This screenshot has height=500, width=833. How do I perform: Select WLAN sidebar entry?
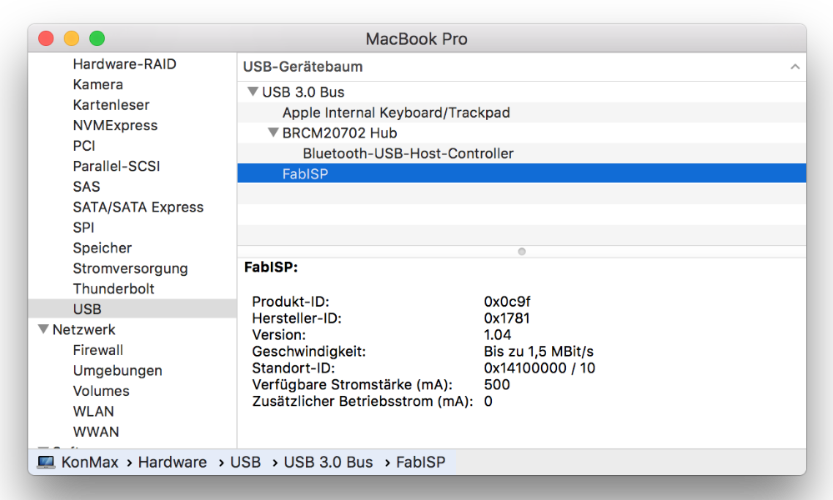(93, 411)
